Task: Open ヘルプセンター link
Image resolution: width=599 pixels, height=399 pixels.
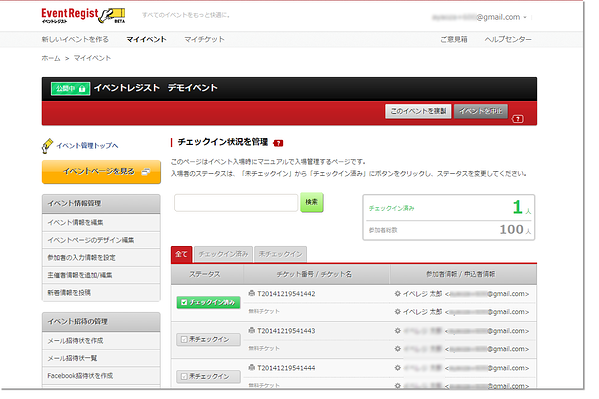Action: 508,39
